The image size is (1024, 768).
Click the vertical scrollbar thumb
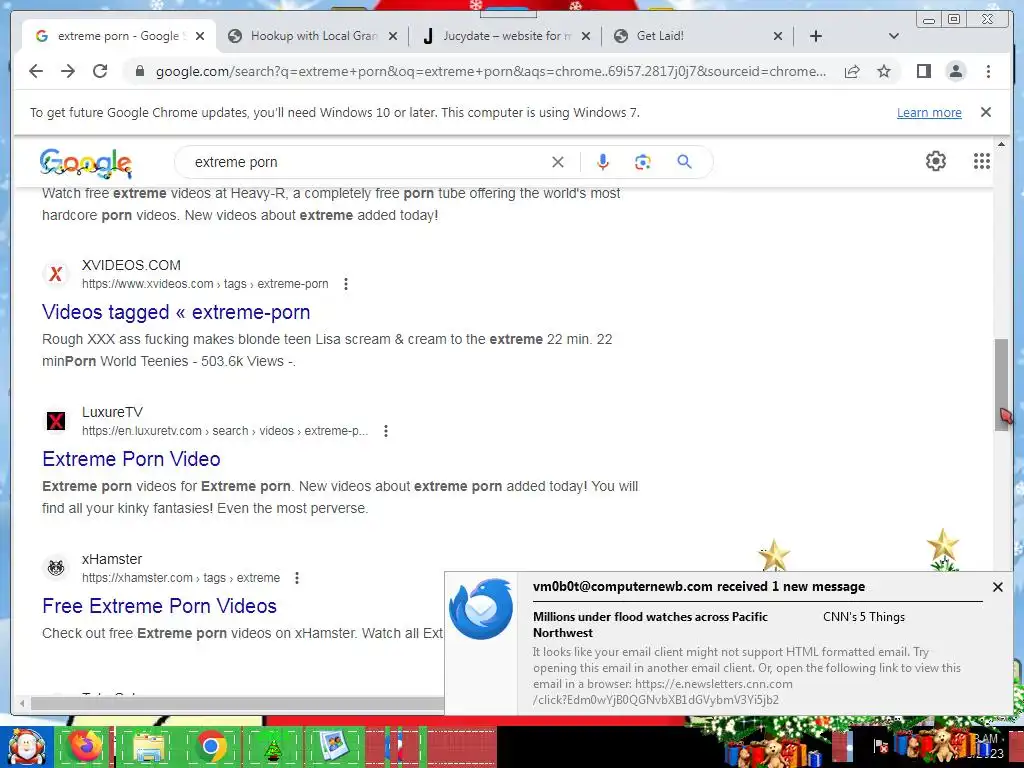1001,385
